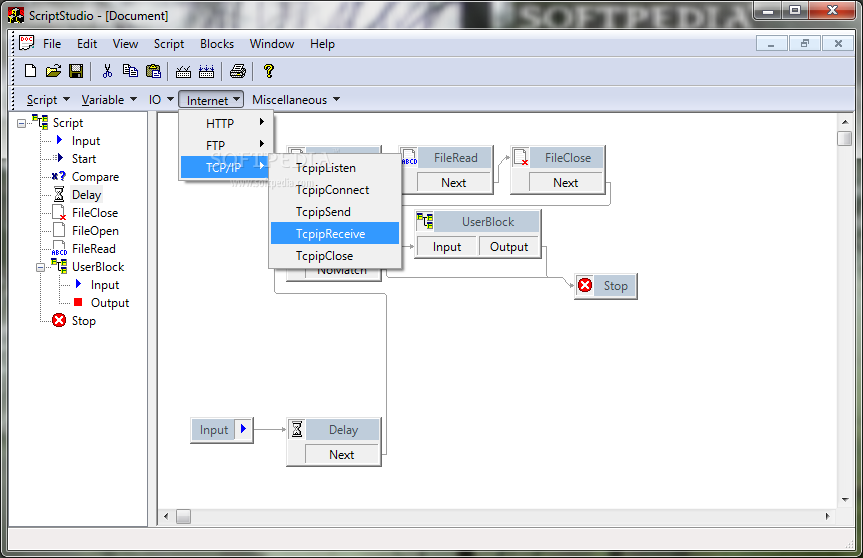Screen dimensions: 863x558
Task: Click the Save floppy disk icon
Action: coord(76,70)
